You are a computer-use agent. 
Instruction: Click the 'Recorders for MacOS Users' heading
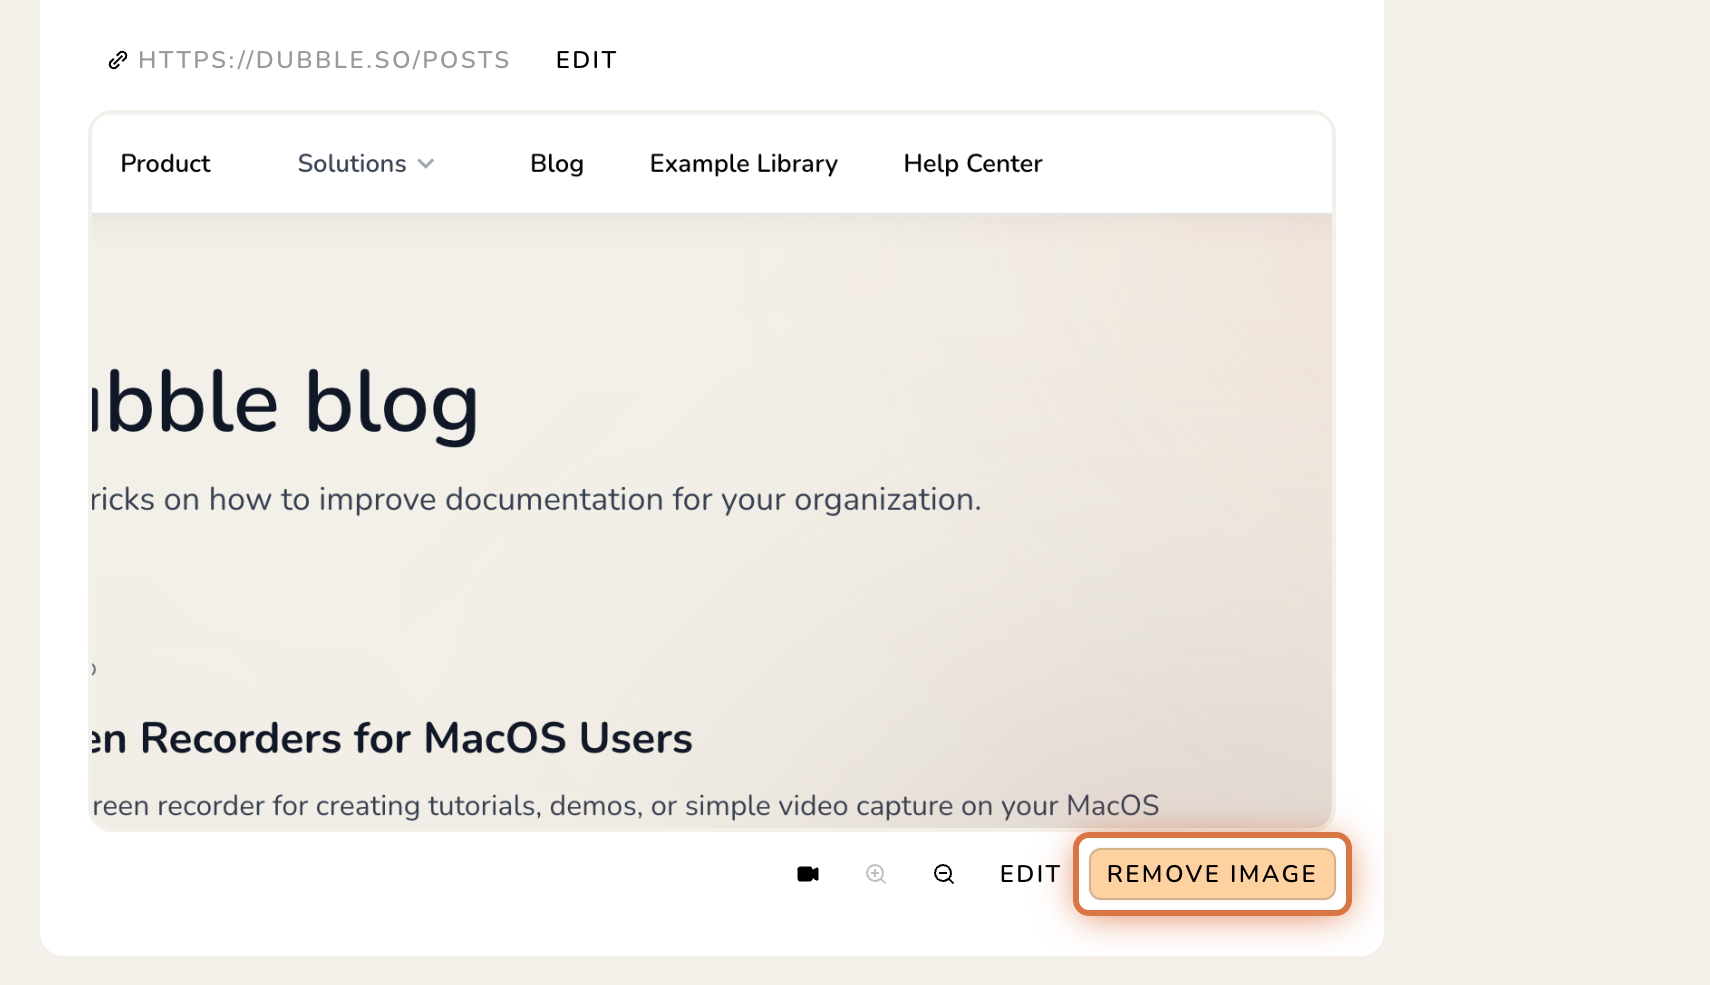point(416,738)
